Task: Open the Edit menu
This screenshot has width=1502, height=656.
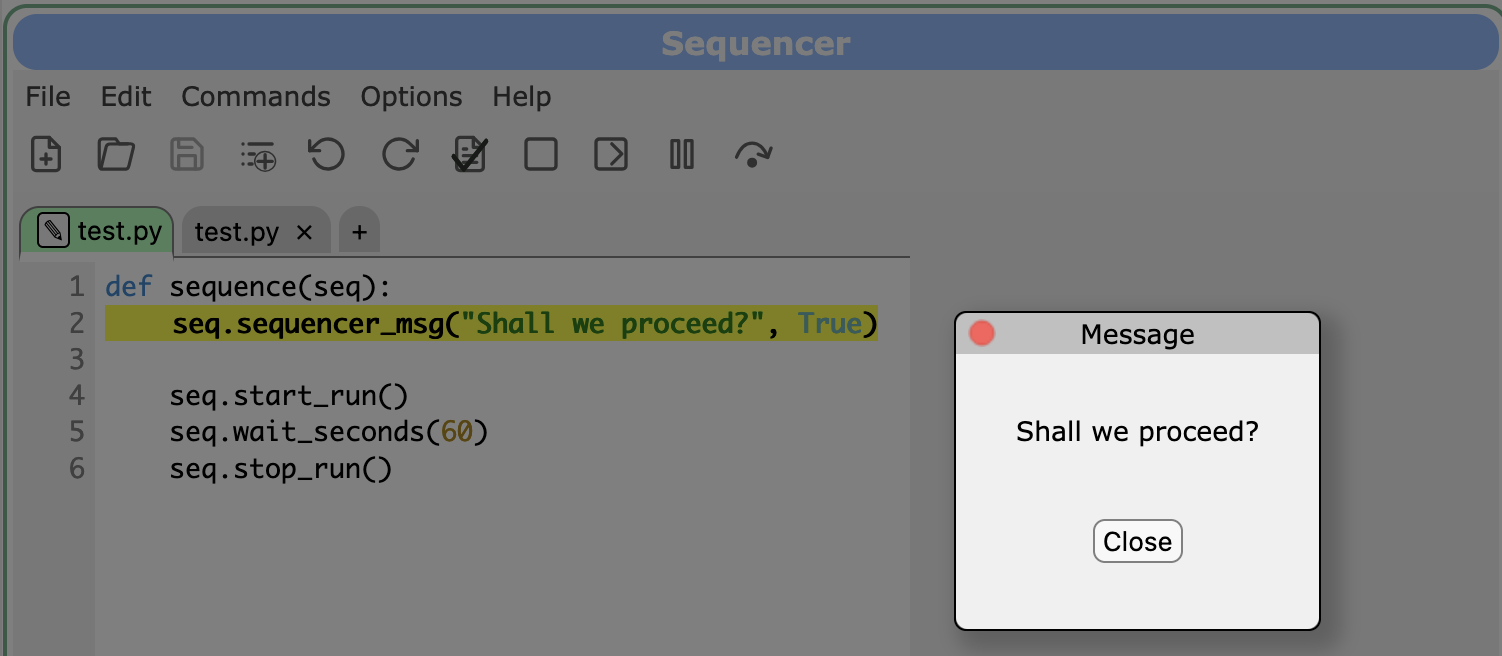Action: pyautogui.click(x=126, y=97)
